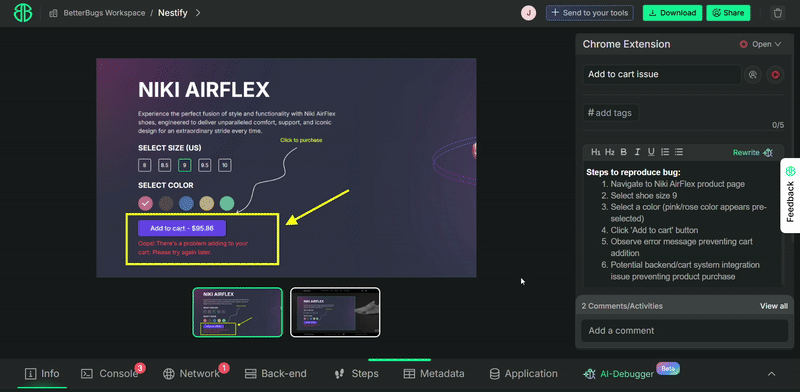Expand the Nestify breadcrumb chevron
This screenshot has height=392, width=800.
[x=198, y=13]
